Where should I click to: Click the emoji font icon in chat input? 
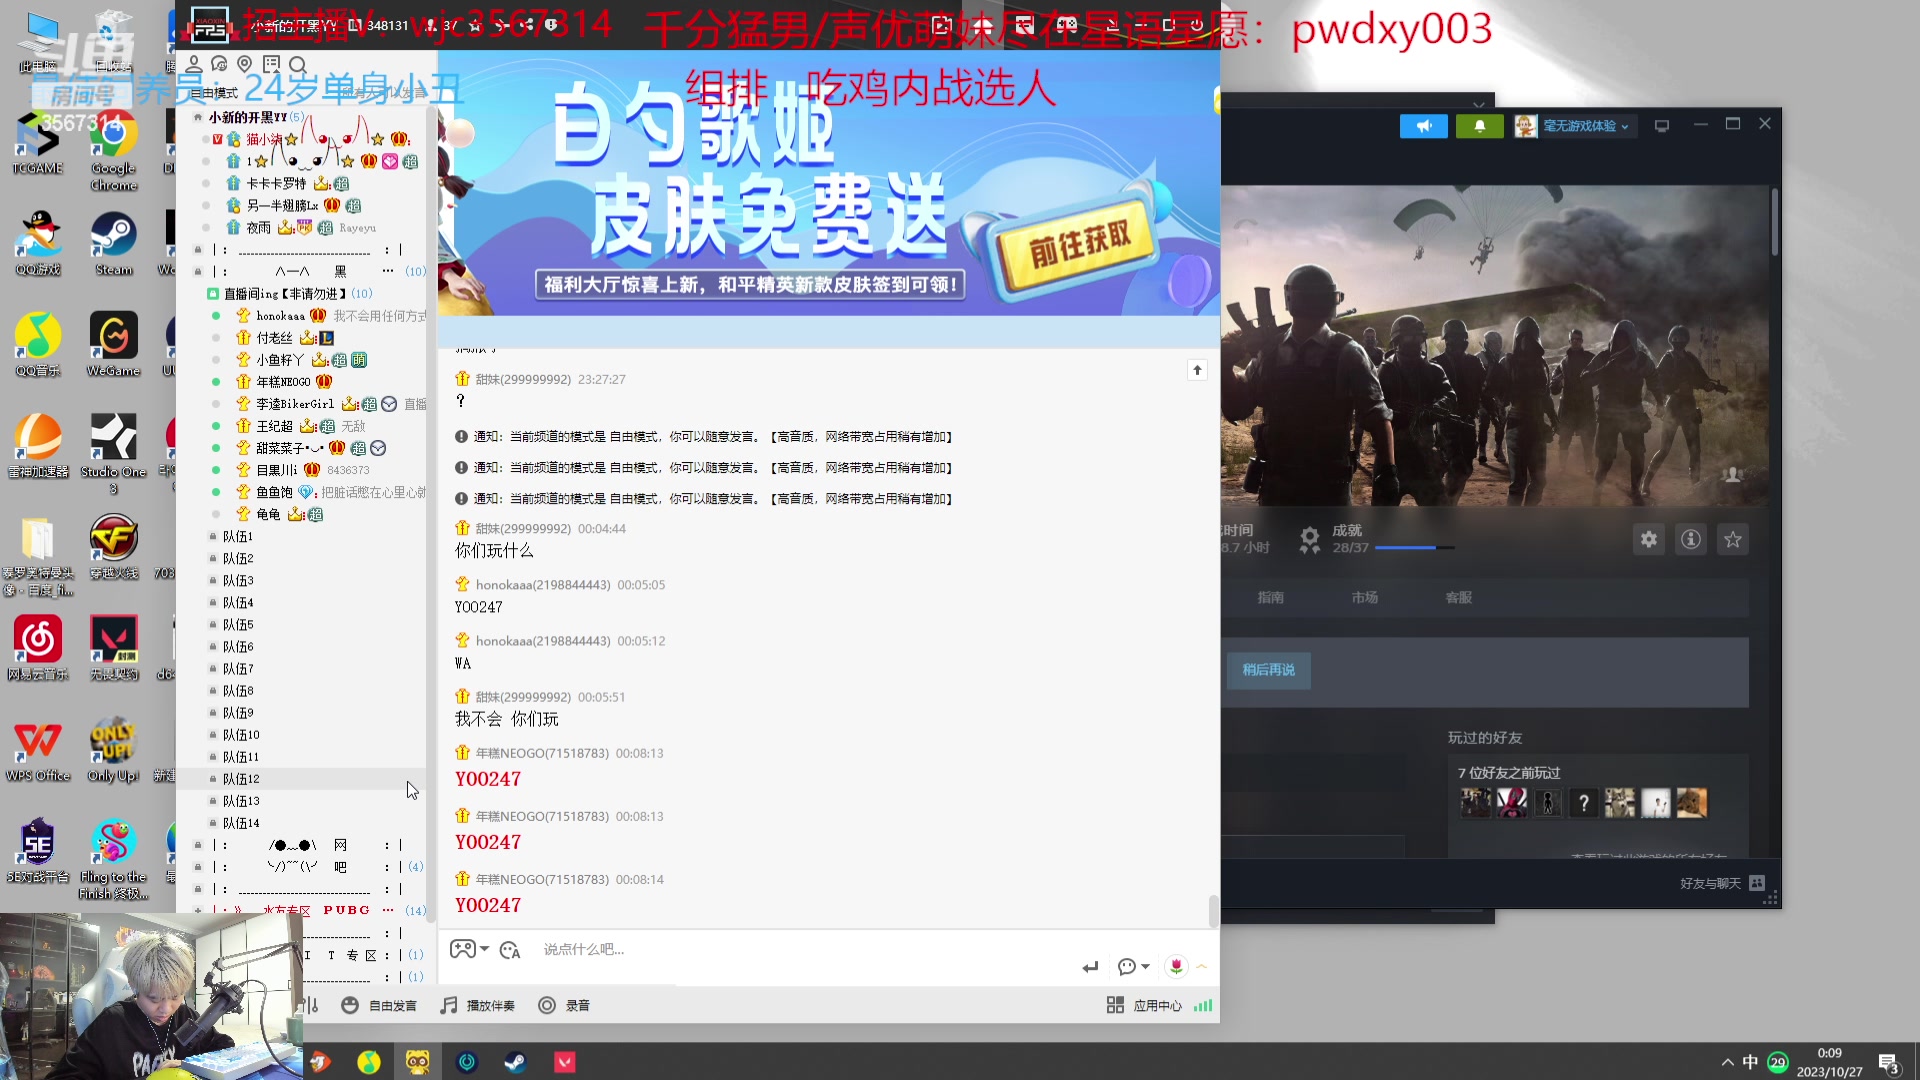(510, 950)
